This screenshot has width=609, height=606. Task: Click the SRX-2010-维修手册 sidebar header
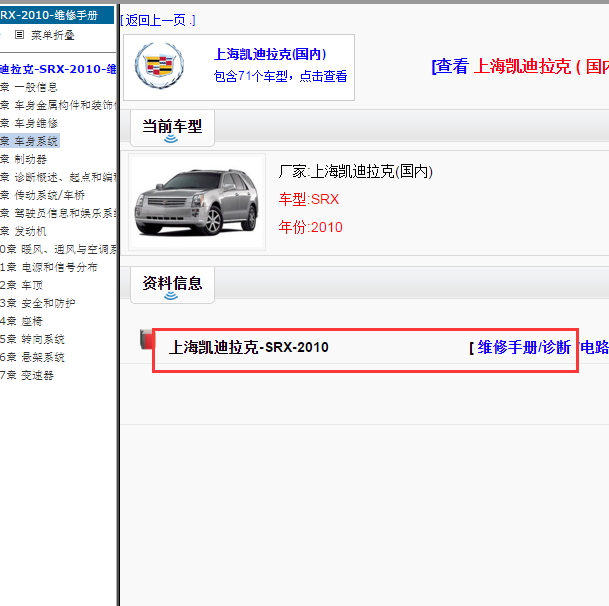coord(57,15)
